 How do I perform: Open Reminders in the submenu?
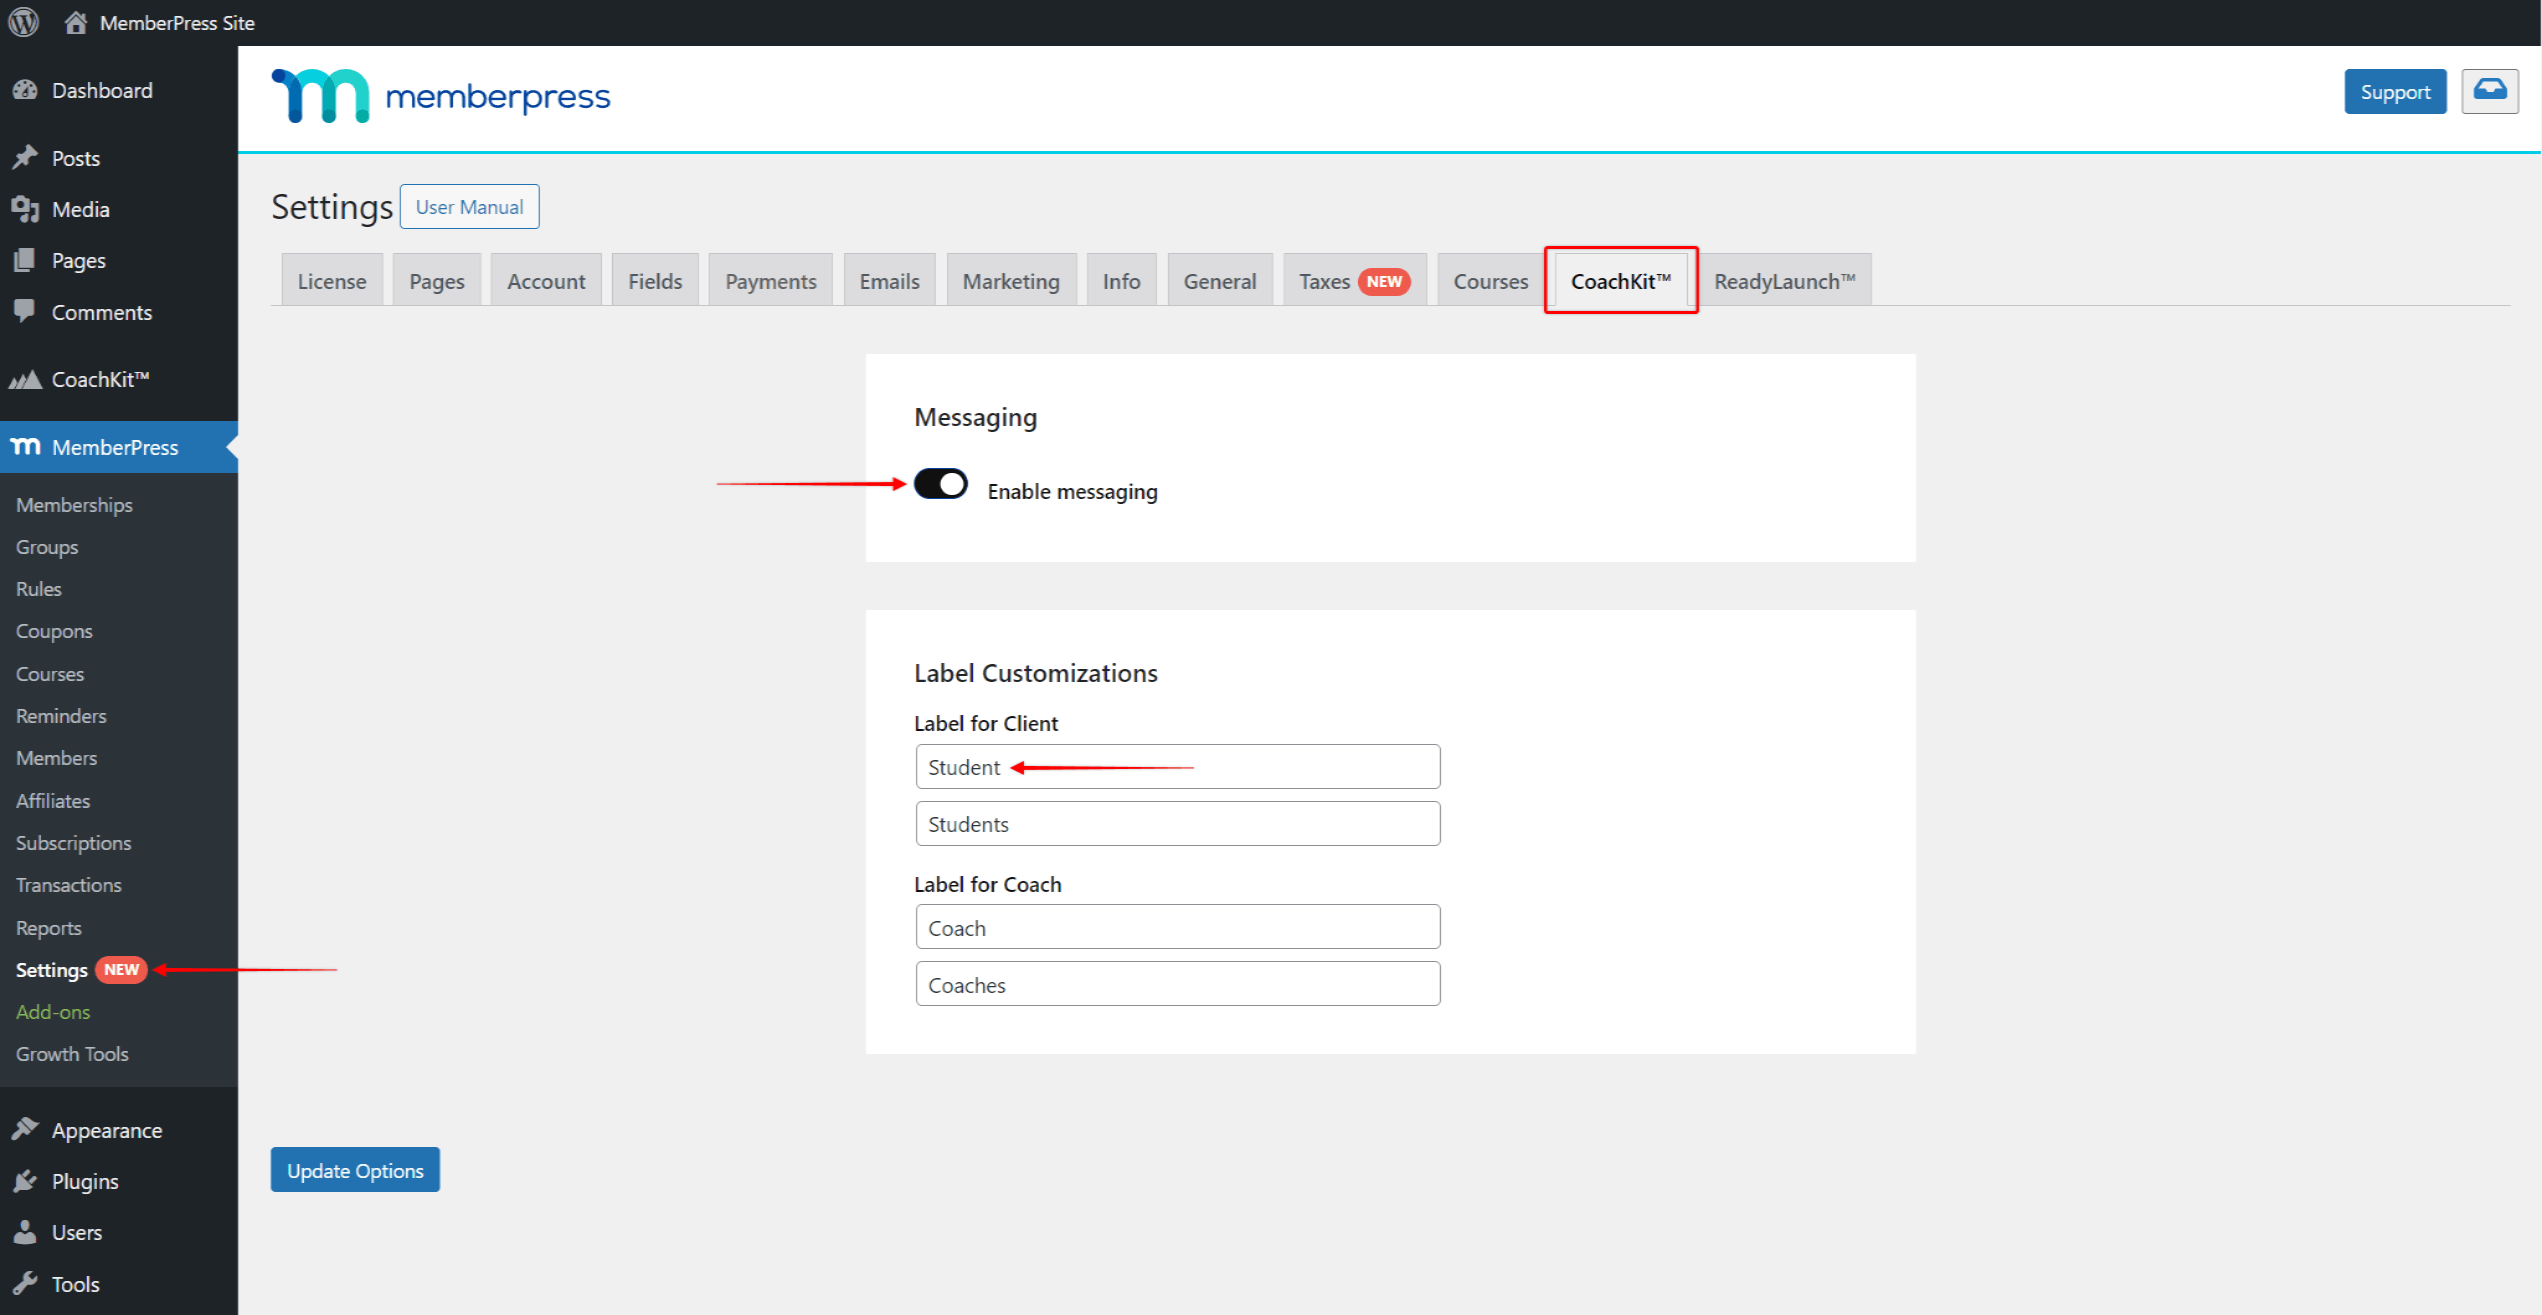point(61,716)
